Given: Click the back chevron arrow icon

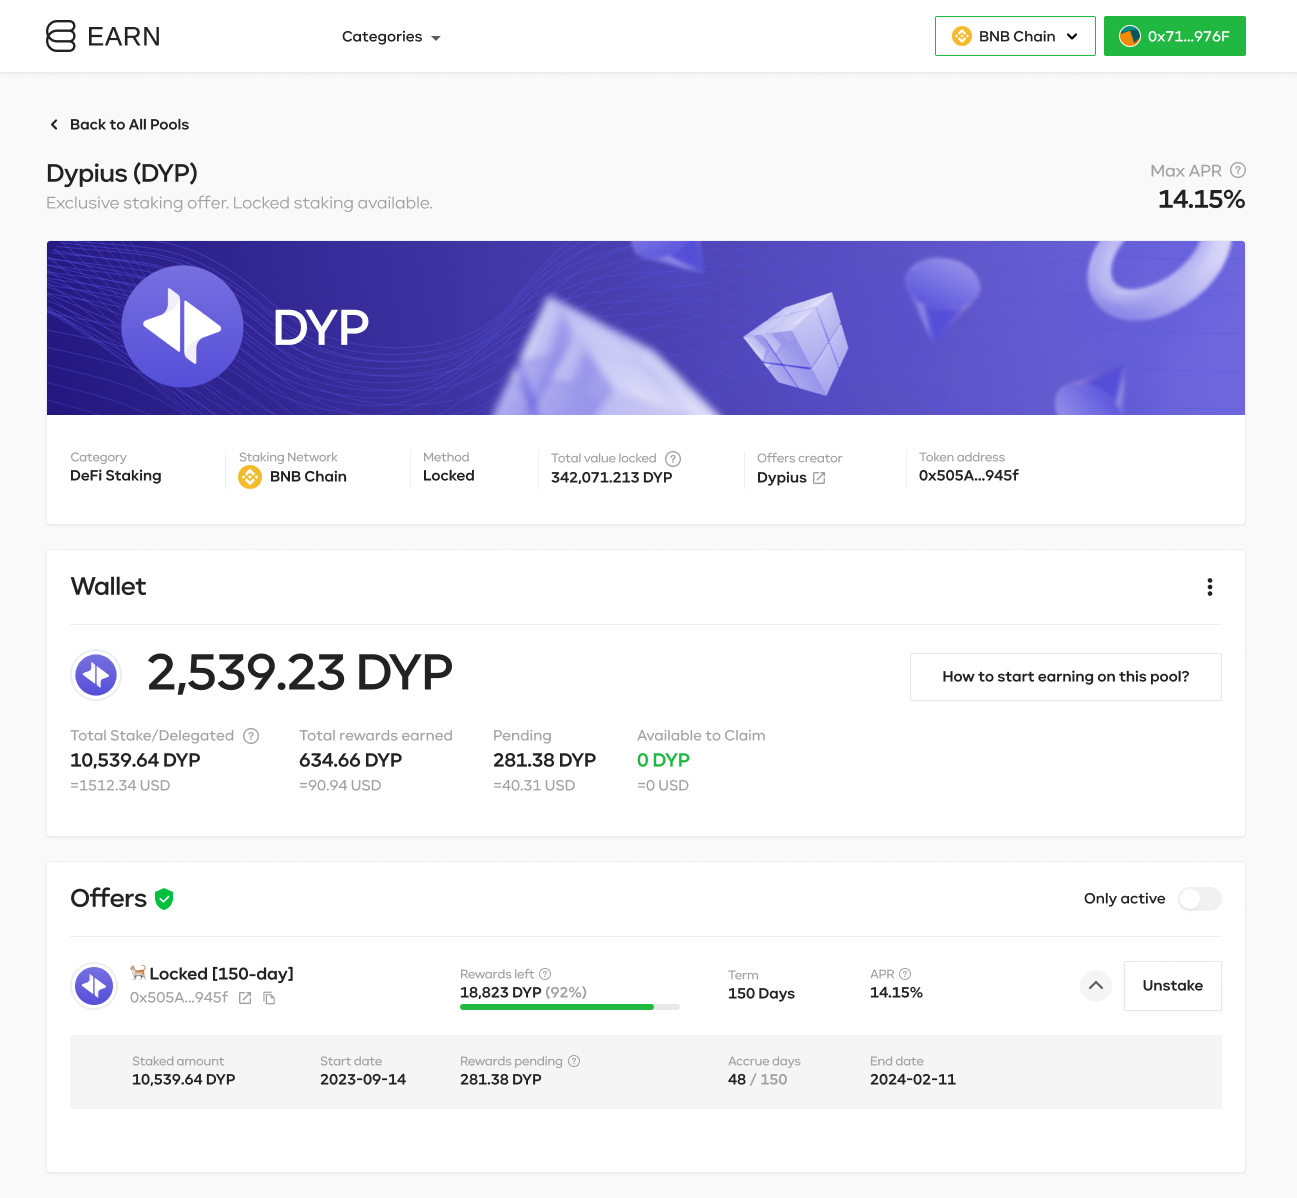Looking at the screenshot, I should 54,124.
